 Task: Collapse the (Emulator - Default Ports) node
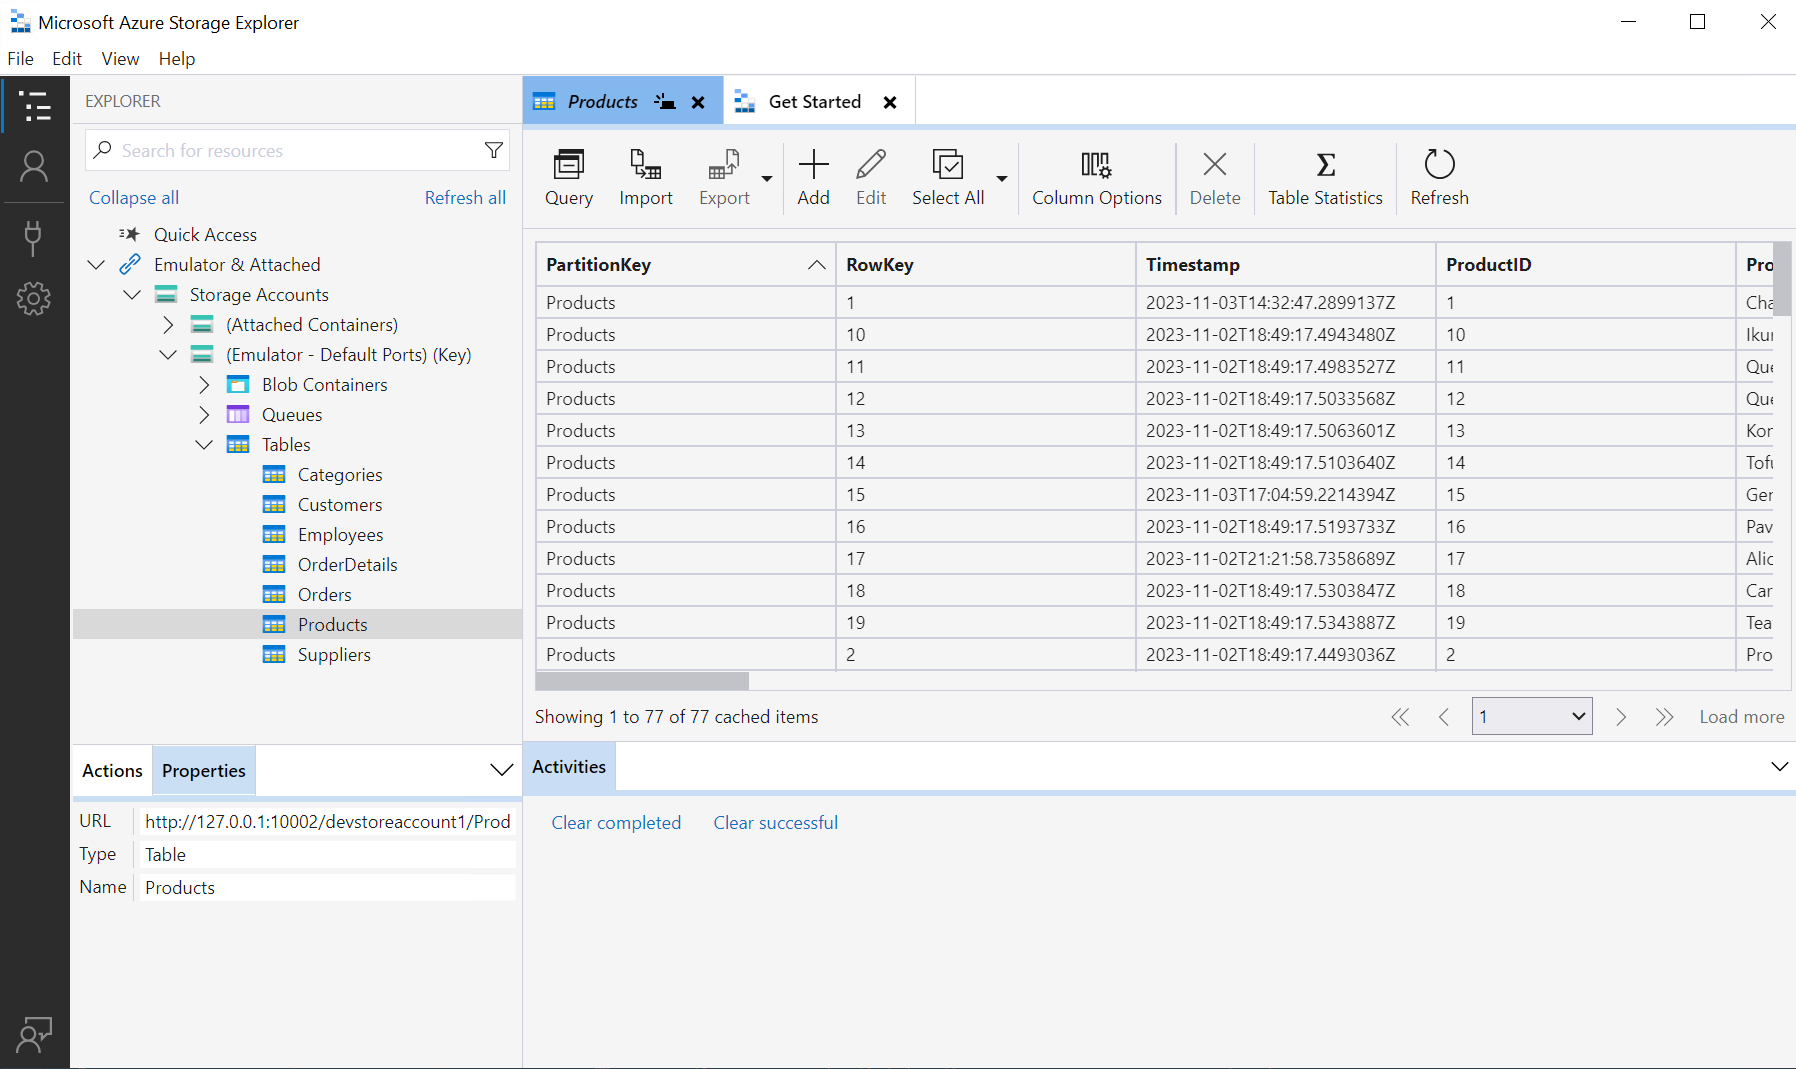click(x=168, y=355)
